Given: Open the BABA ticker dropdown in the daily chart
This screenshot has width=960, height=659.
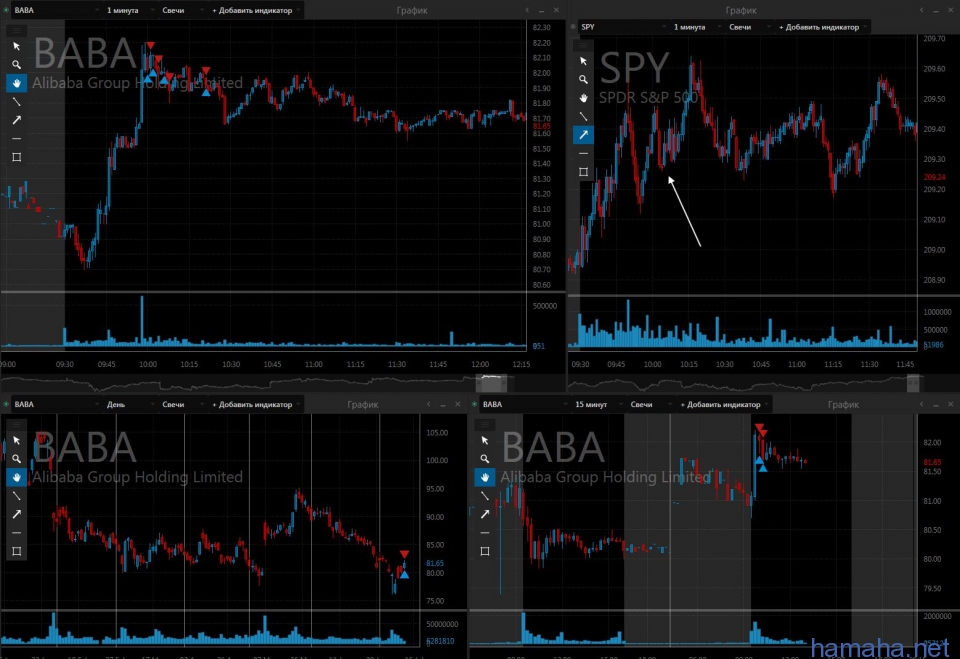Looking at the screenshot, I should [x=56, y=404].
